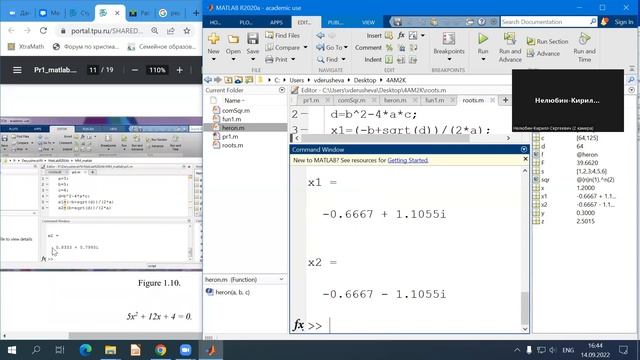The width and height of the screenshot is (640, 360).
Task: Open Chrome from the taskbar
Action: click(x=160, y=350)
